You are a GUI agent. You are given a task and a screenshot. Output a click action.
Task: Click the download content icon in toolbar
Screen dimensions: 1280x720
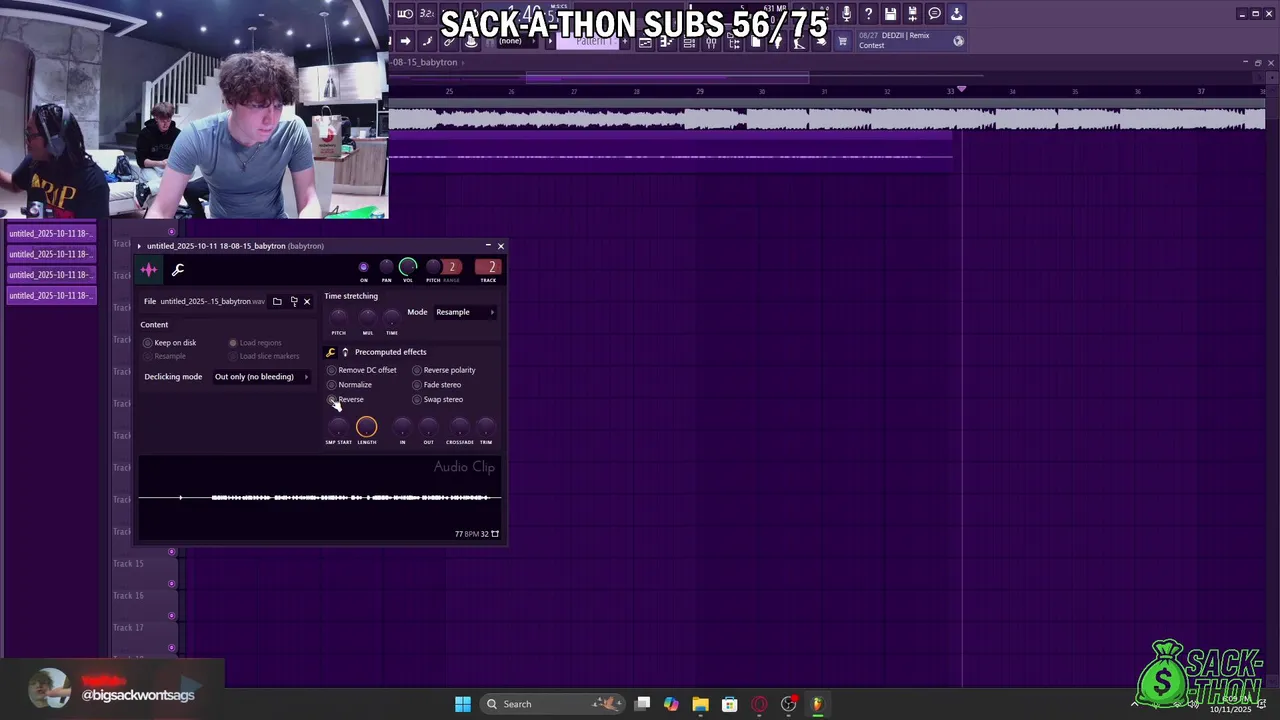pyautogui.click(x=956, y=14)
